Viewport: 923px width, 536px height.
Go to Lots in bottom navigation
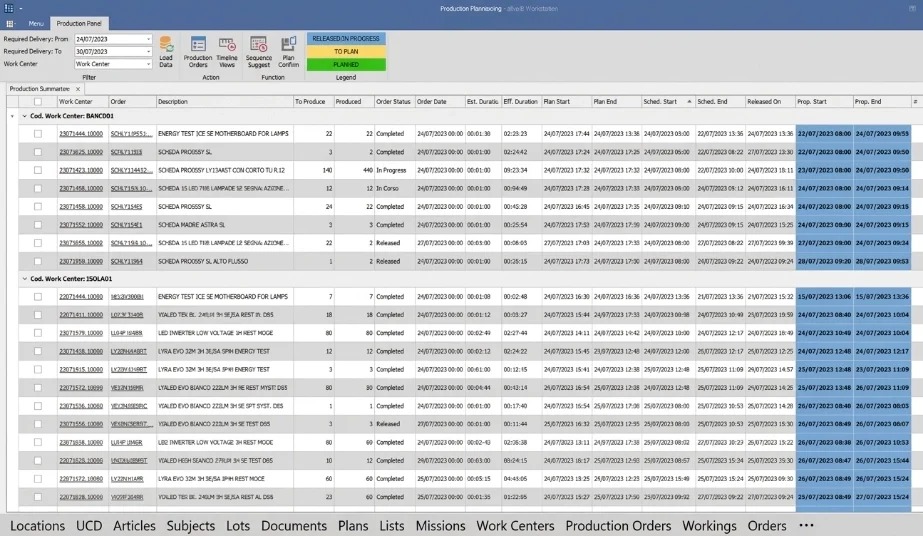pos(238,526)
